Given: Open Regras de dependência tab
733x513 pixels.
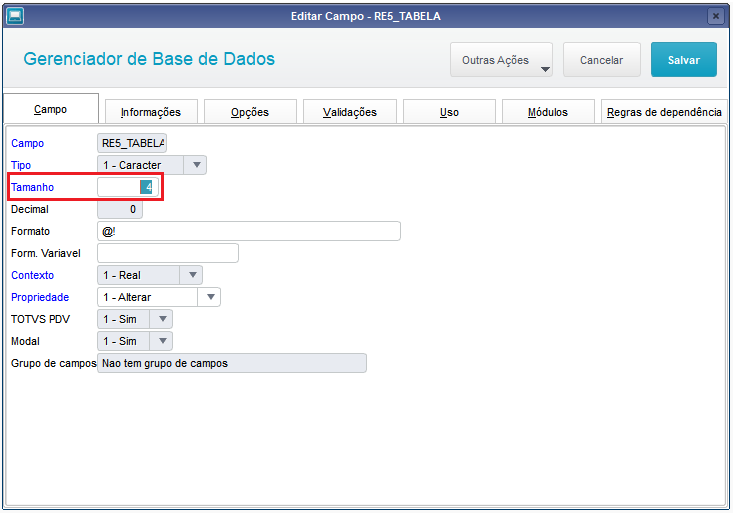Looking at the screenshot, I should (x=664, y=112).
